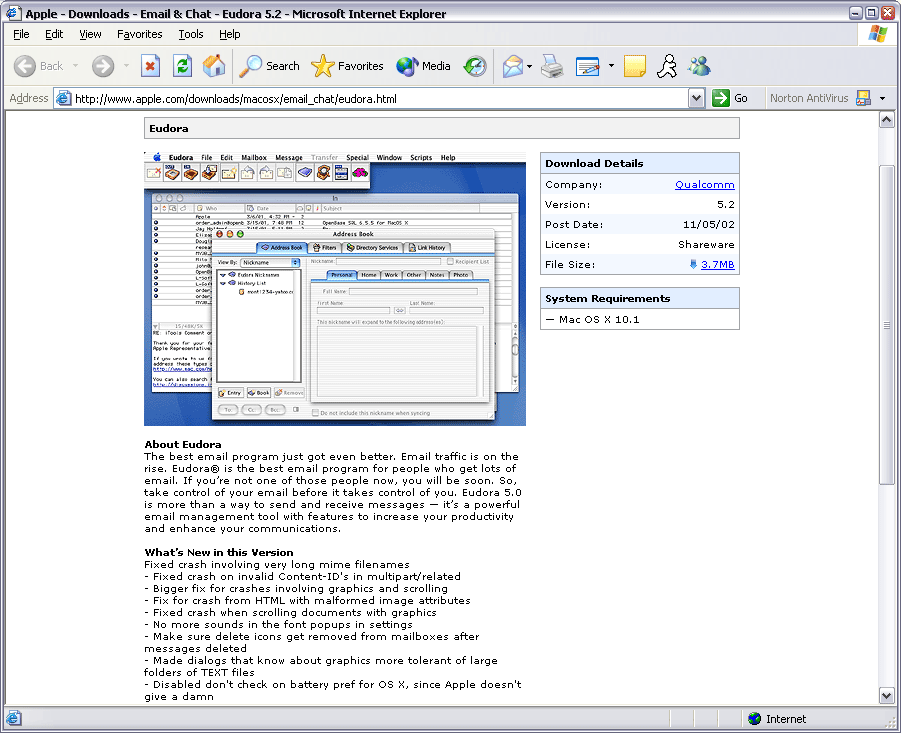Click the About Eudora heading
Screen dimensions: 901x733
(183, 444)
